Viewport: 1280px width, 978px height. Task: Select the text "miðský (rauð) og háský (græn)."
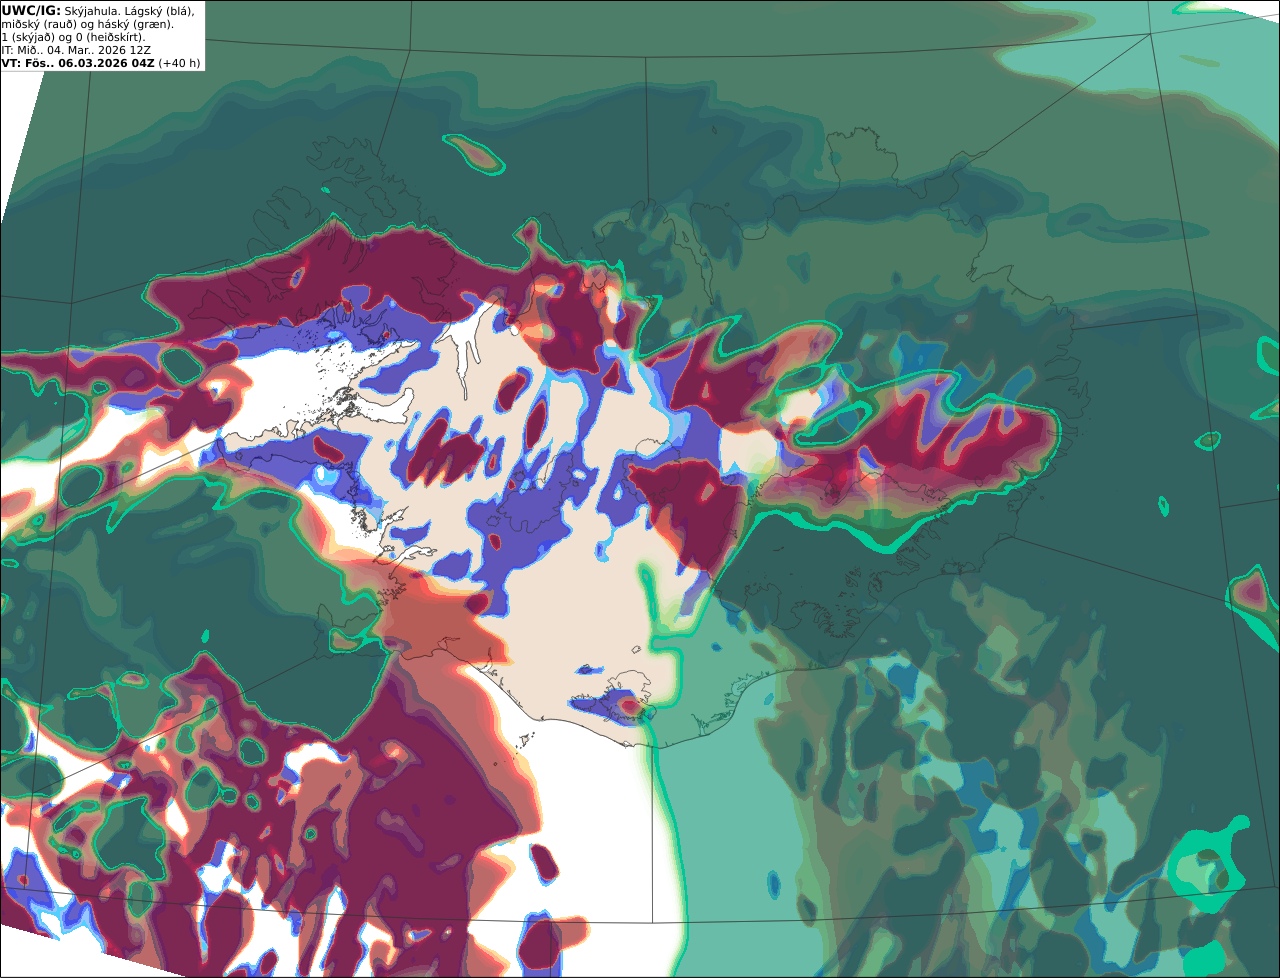tap(88, 24)
